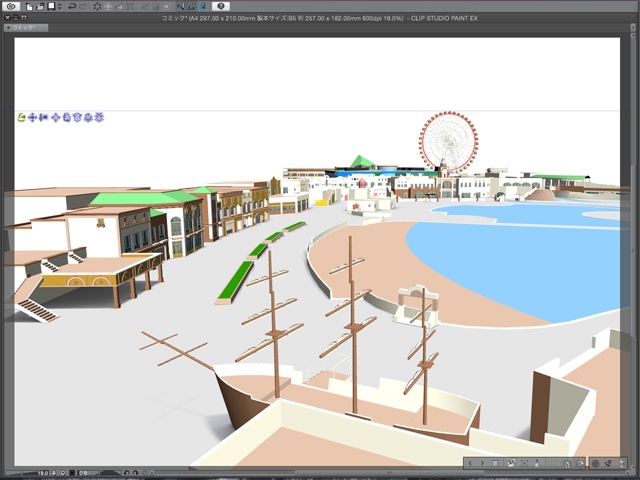The height and width of the screenshot is (480, 640).
Task: Switch to the コミック document tab
Action: pos(26,27)
